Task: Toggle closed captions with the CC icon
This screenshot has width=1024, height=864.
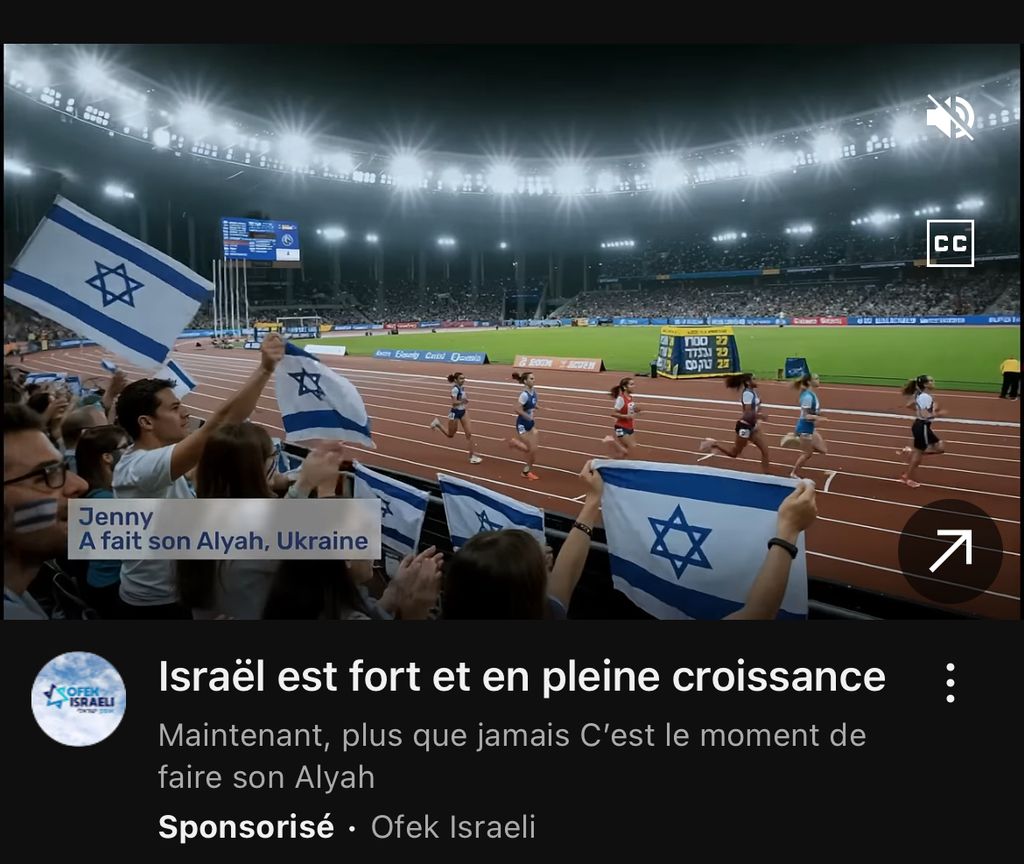Action: coord(950,243)
